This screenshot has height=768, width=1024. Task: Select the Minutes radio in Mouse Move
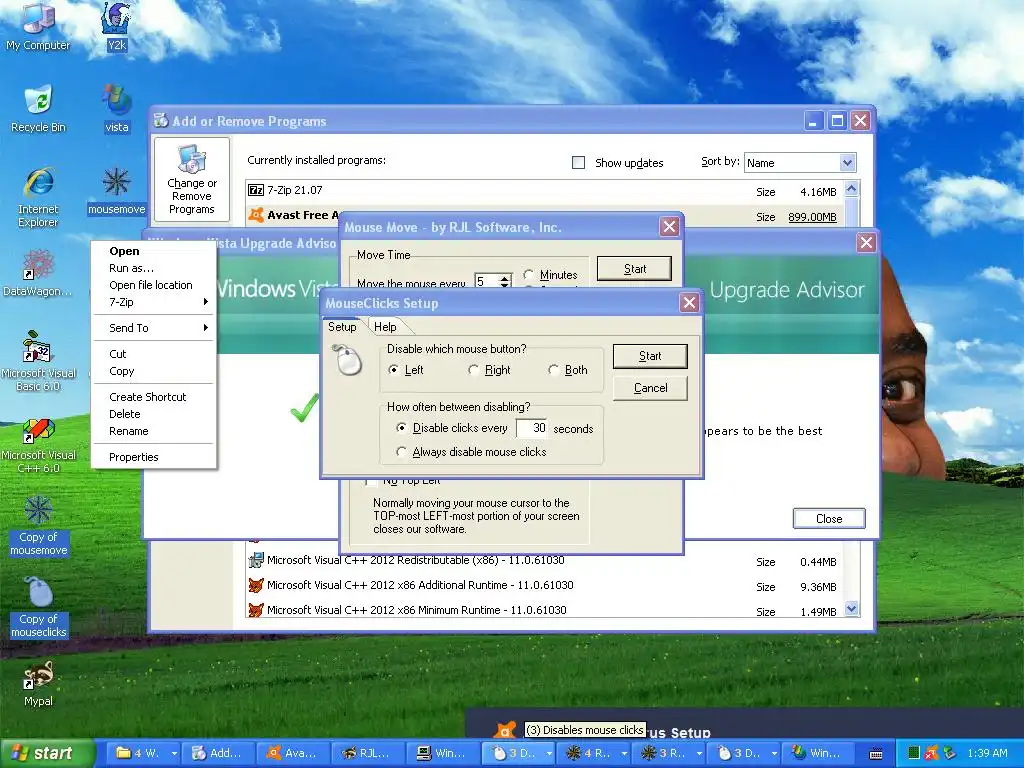(528, 274)
